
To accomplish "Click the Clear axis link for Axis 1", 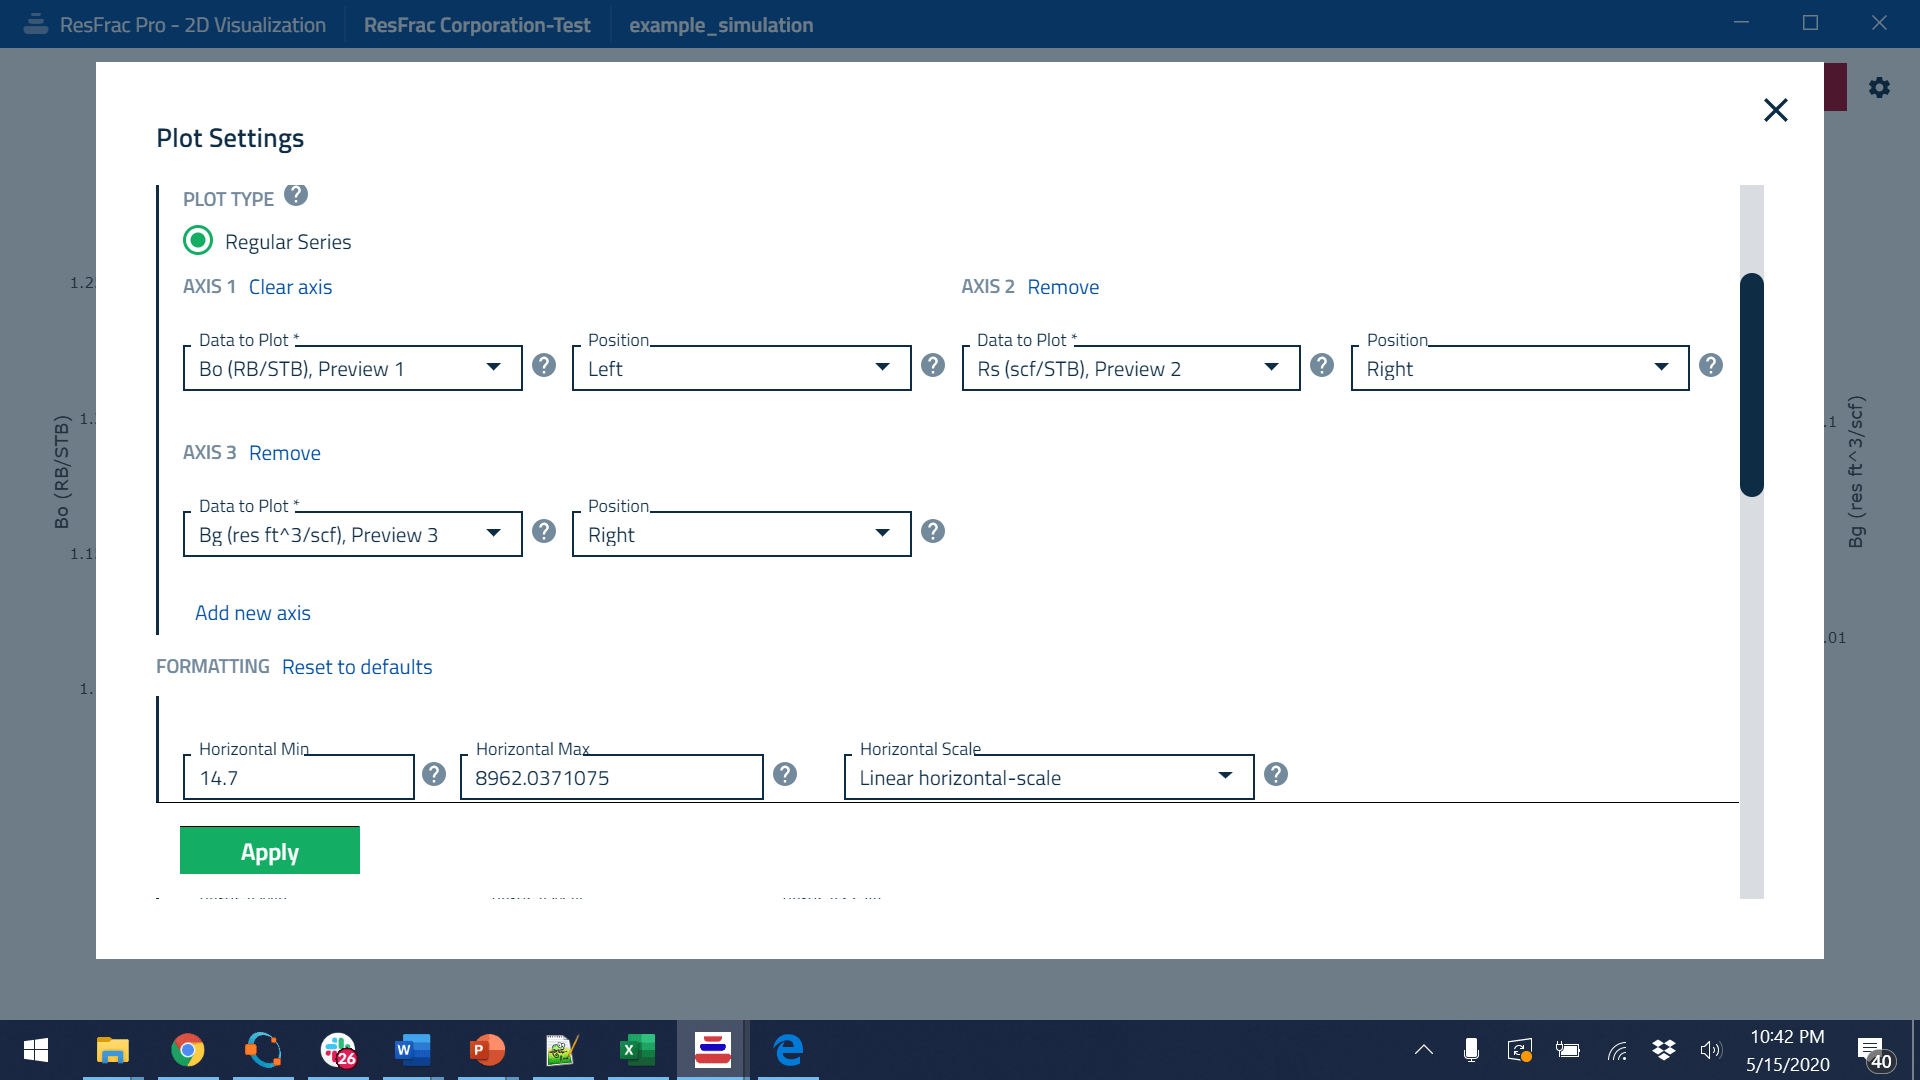I will (x=290, y=287).
